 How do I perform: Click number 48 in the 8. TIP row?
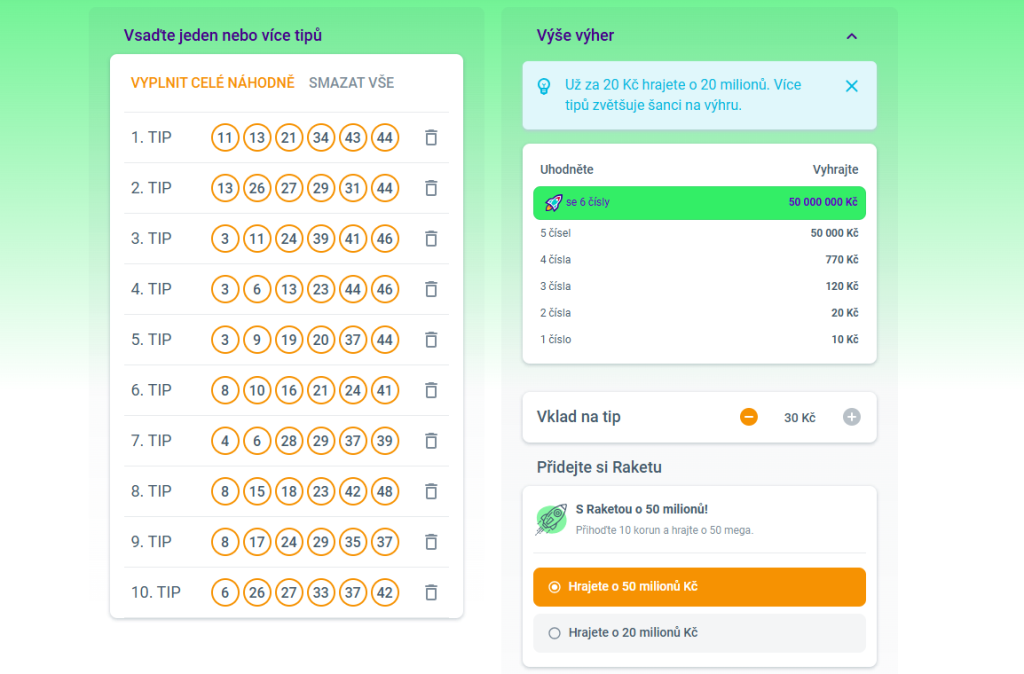click(x=385, y=491)
